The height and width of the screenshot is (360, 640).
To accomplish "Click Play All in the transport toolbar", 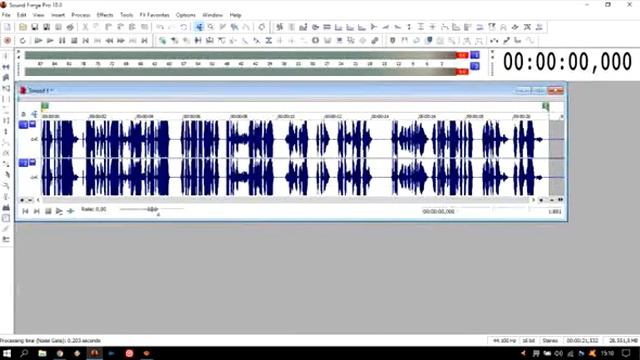I will pyautogui.click(x=38, y=41).
